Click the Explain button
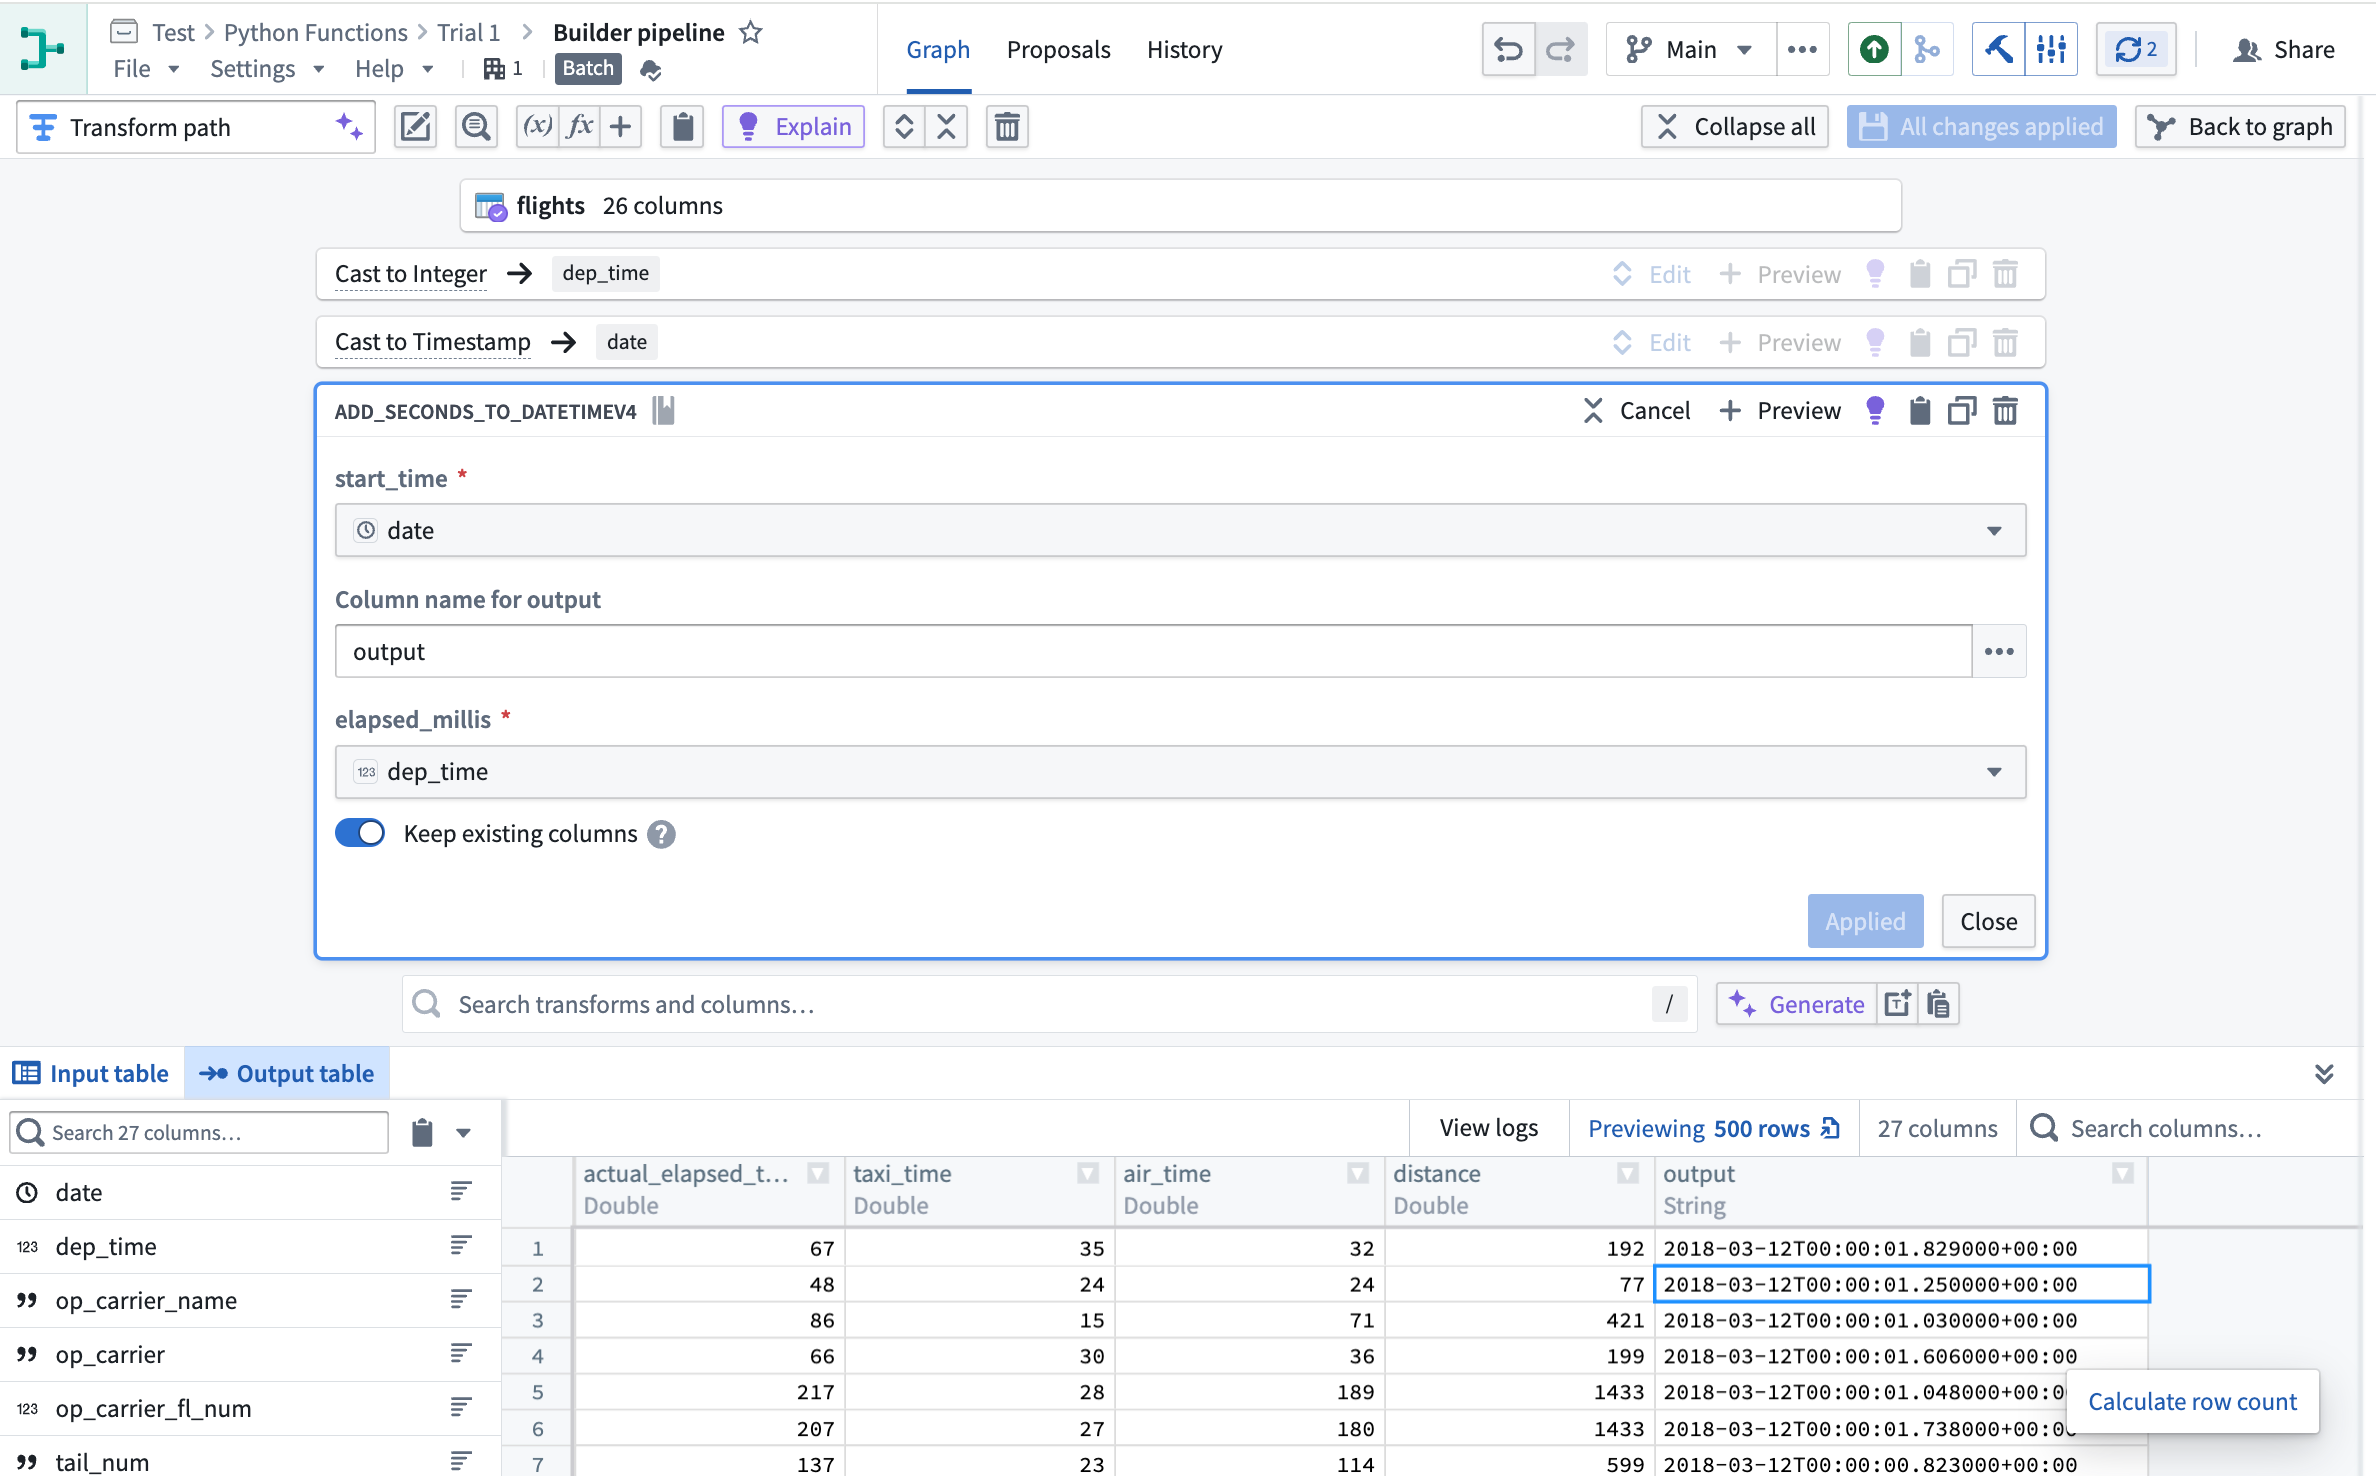2376x1476 pixels. 793,127
